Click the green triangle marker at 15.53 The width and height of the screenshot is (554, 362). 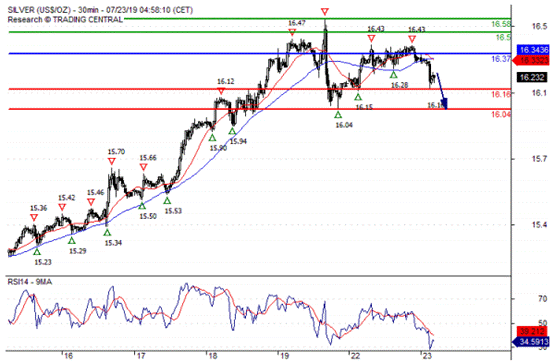point(167,200)
